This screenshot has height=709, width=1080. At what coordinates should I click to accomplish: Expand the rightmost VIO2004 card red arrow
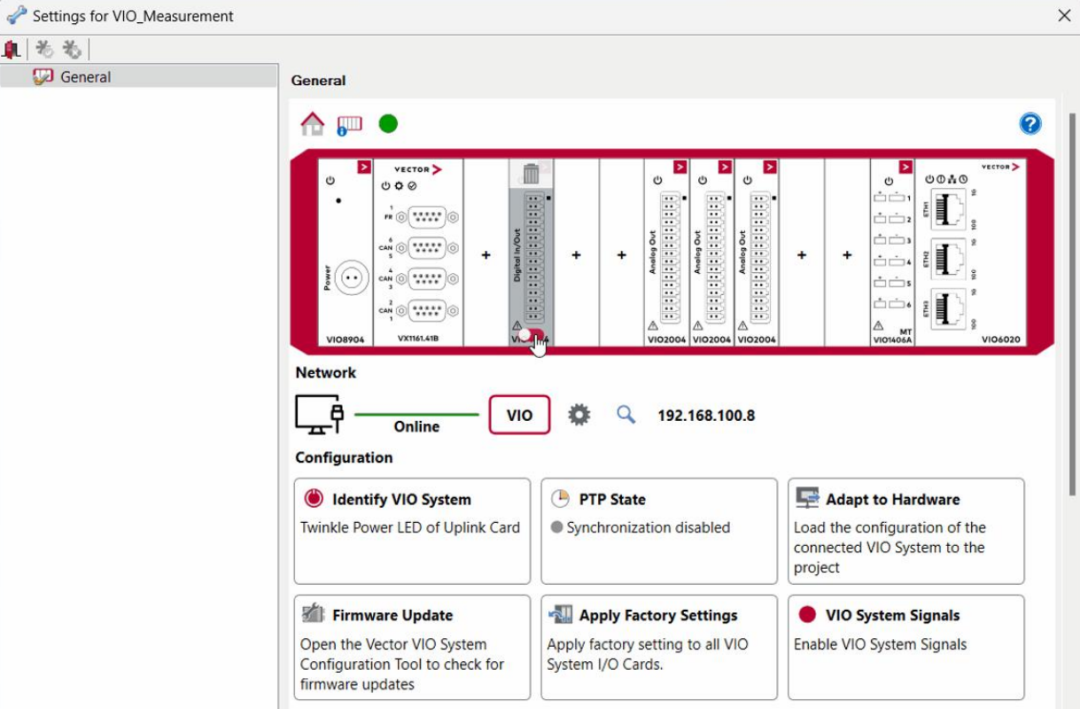770,167
